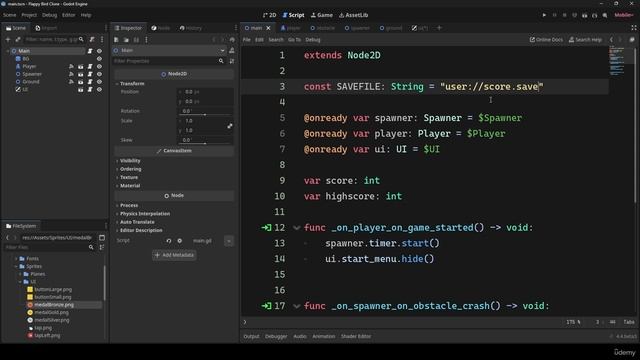Switch to the Game workspace
The height and width of the screenshot is (360, 640).
coord(322,15)
